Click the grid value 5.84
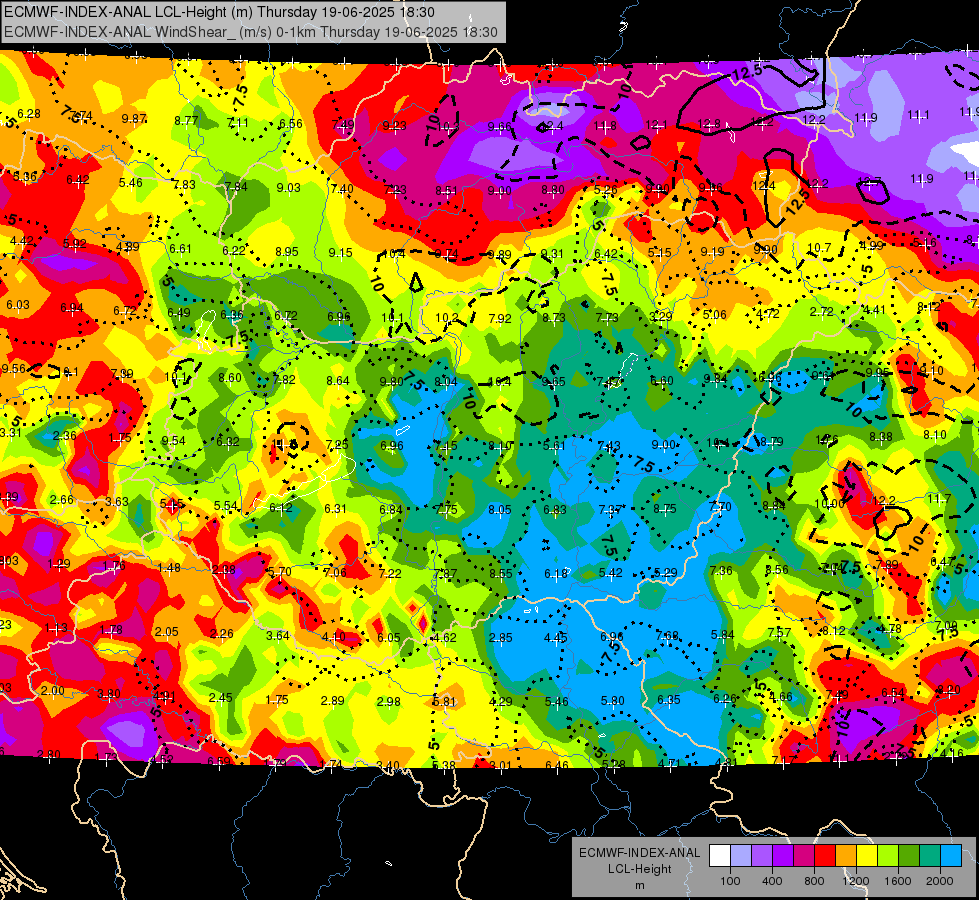979x900 pixels. pyautogui.click(x=722, y=635)
